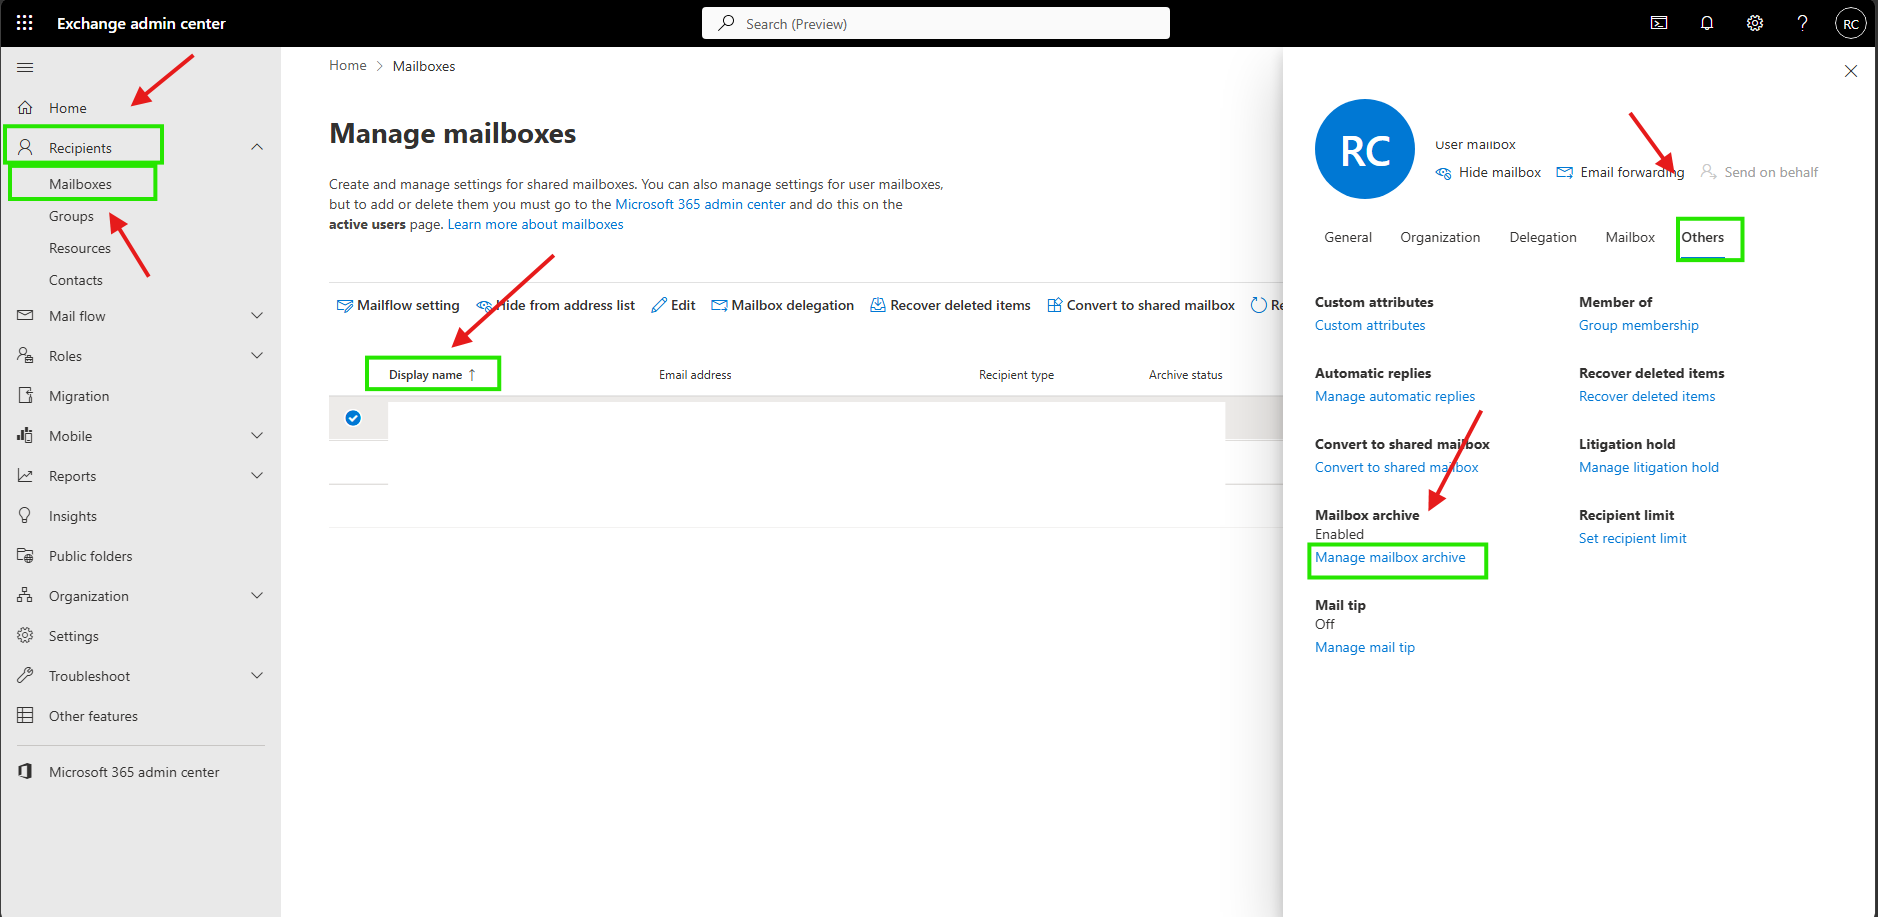The height and width of the screenshot is (917, 1878).
Task: Click the Roles icon in sidebar
Action: click(26, 356)
